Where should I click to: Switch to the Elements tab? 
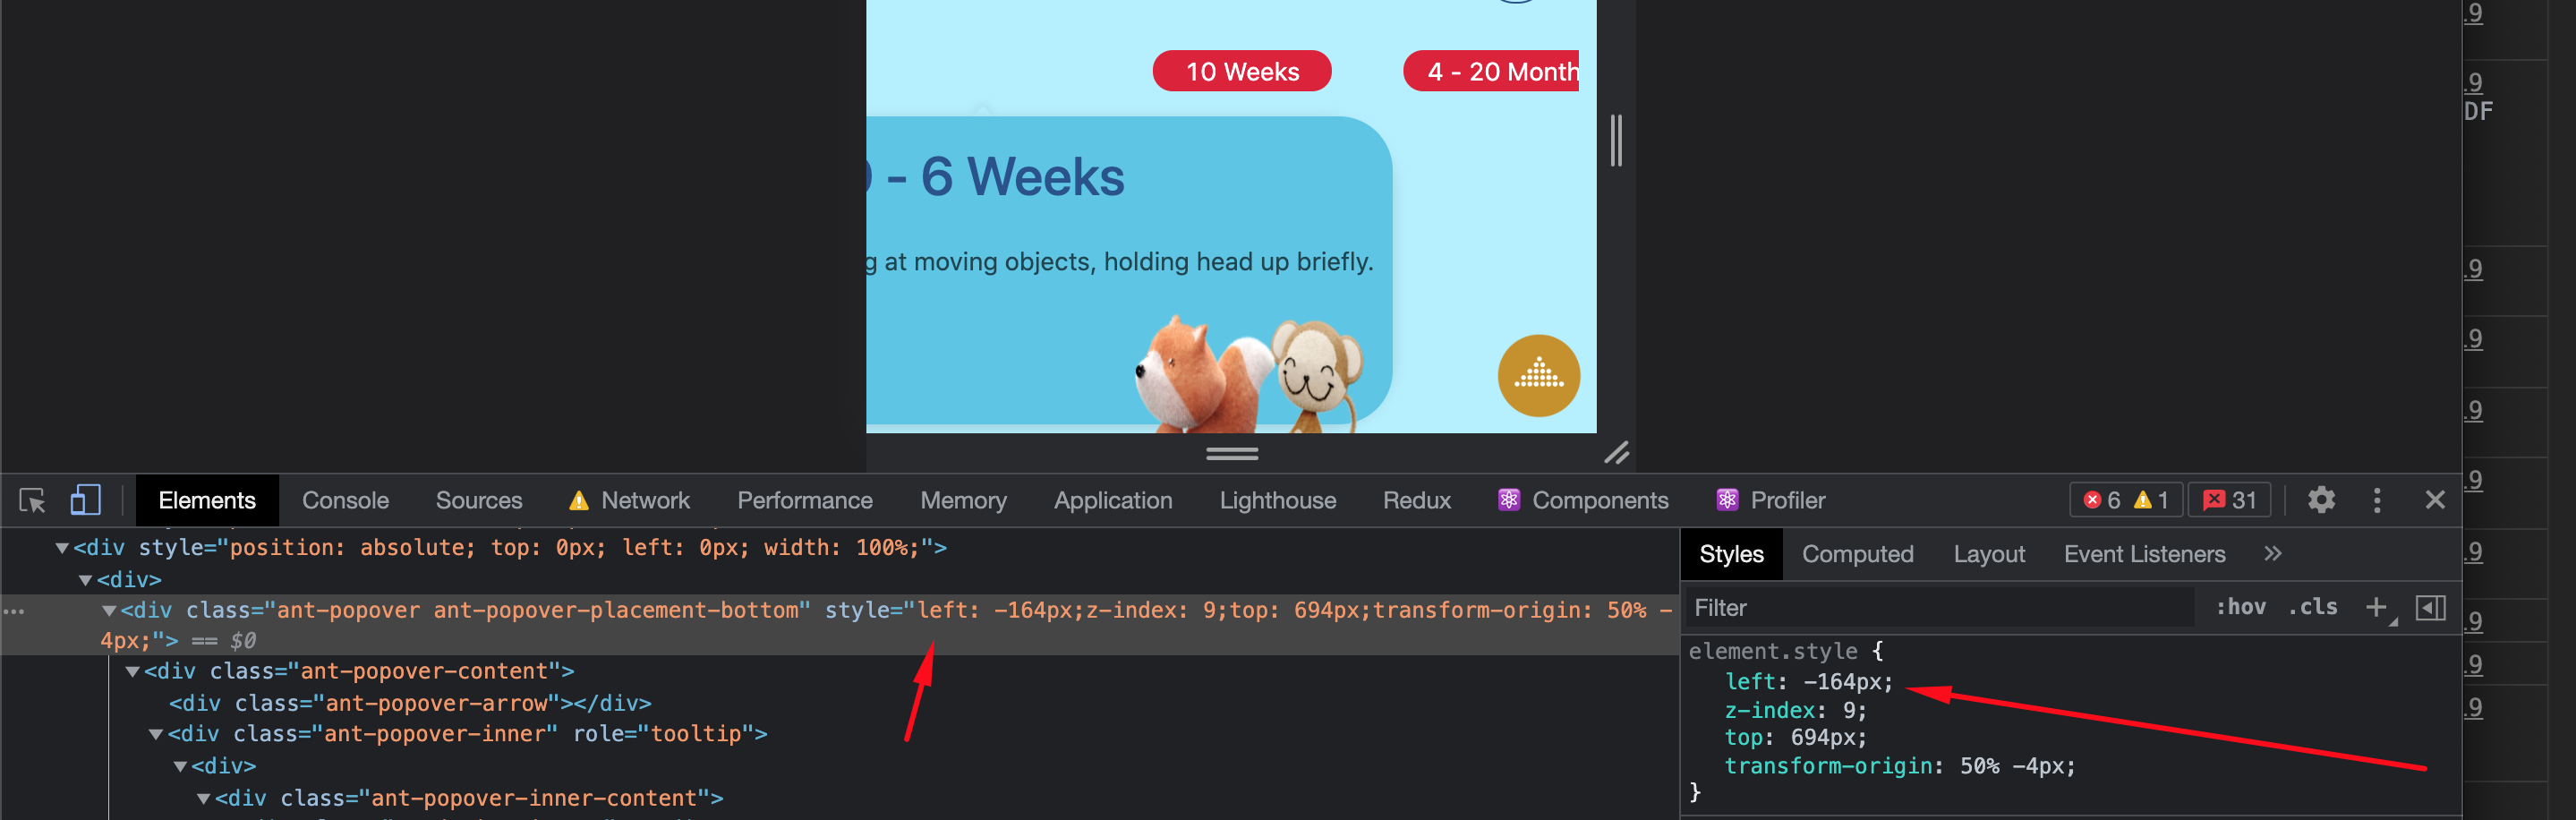207,500
